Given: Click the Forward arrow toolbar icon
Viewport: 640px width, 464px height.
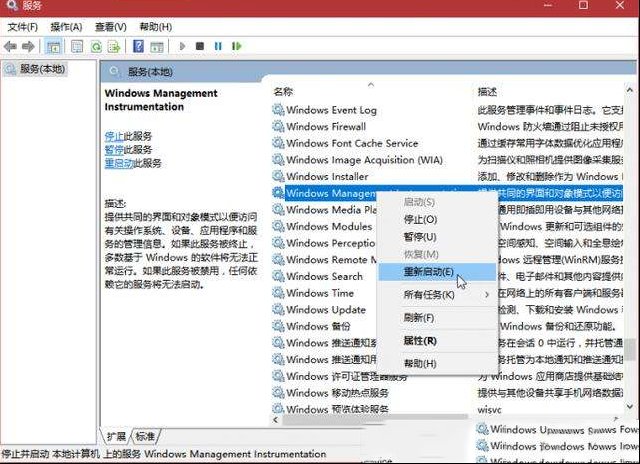Looking at the screenshot, I should (x=28, y=47).
